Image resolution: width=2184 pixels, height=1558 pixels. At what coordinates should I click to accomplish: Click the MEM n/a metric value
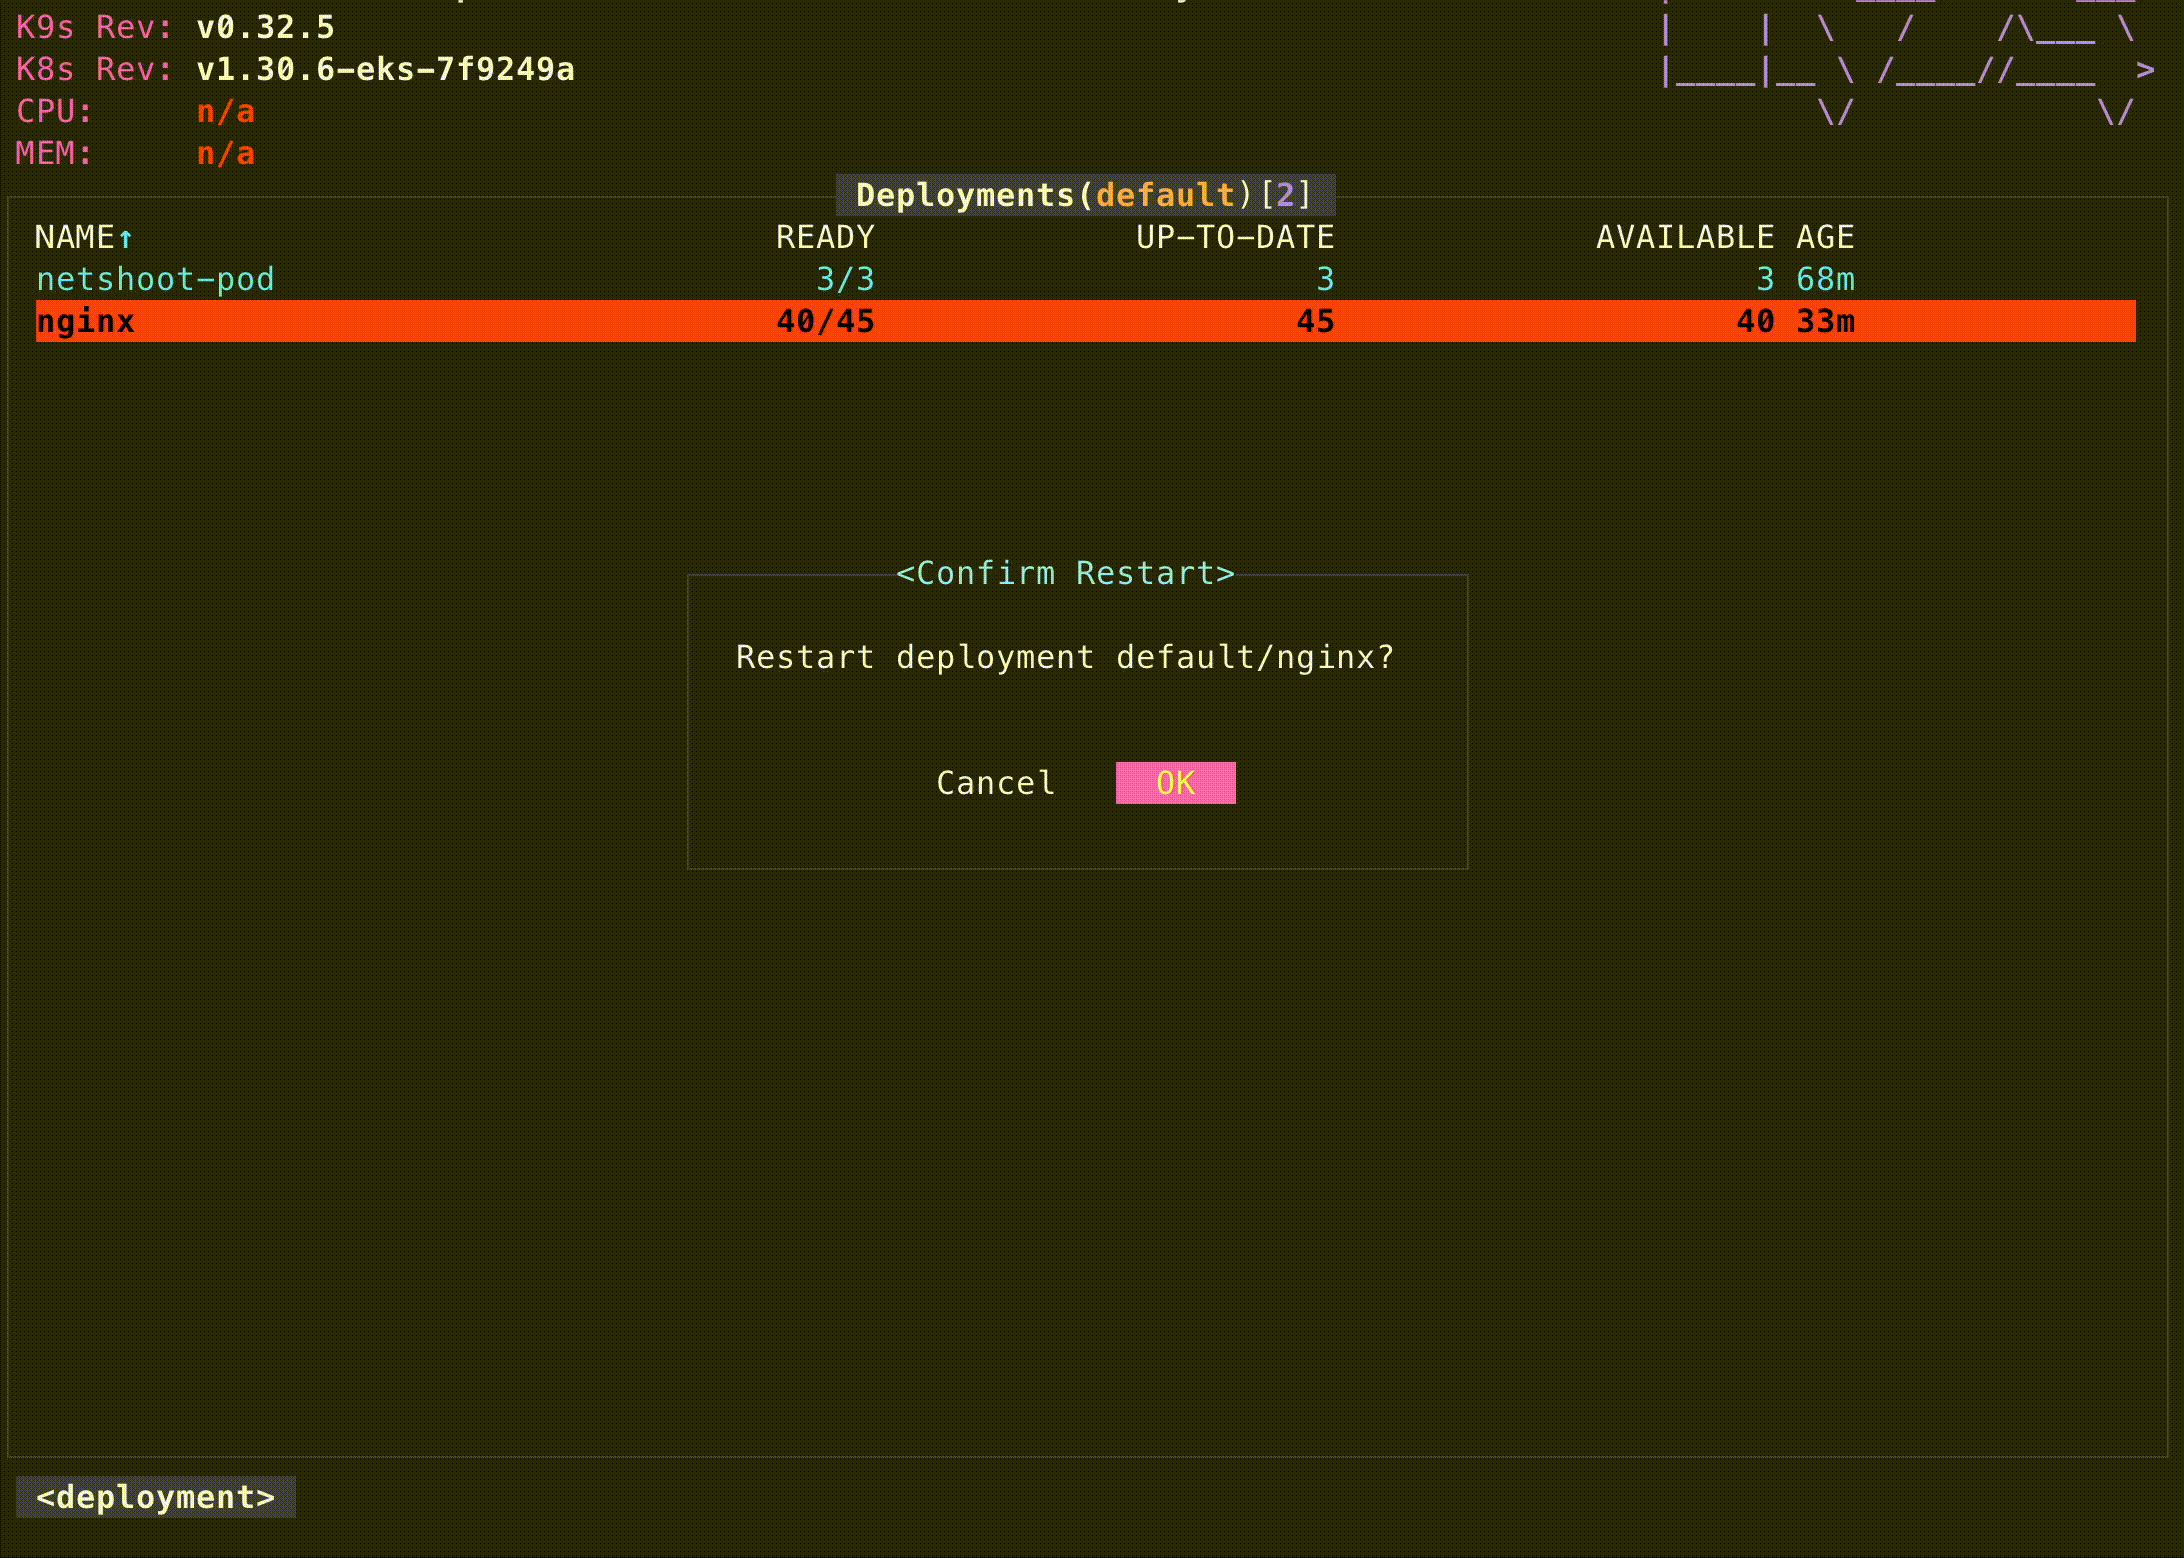(x=226, y=153)
